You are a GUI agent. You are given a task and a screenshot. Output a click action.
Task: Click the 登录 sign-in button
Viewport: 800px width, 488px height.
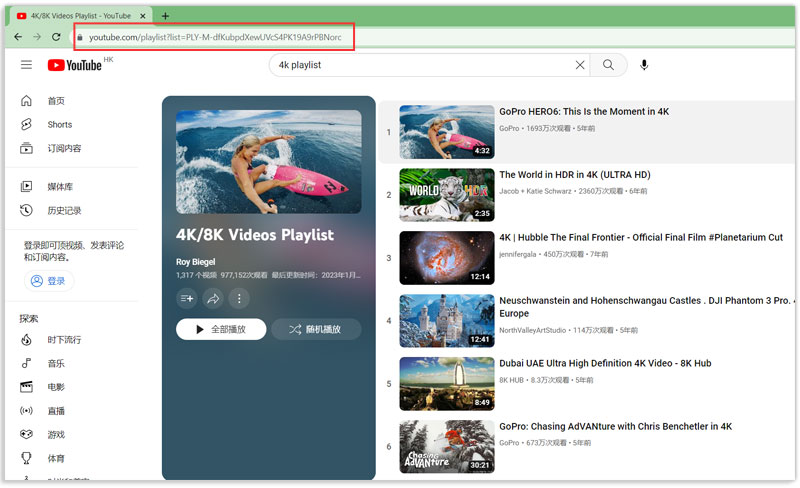pos(49,281)
